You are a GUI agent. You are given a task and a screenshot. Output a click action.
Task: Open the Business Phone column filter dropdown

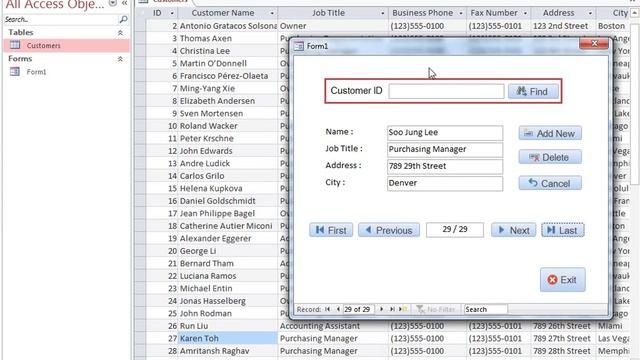[x=461, y=13]
